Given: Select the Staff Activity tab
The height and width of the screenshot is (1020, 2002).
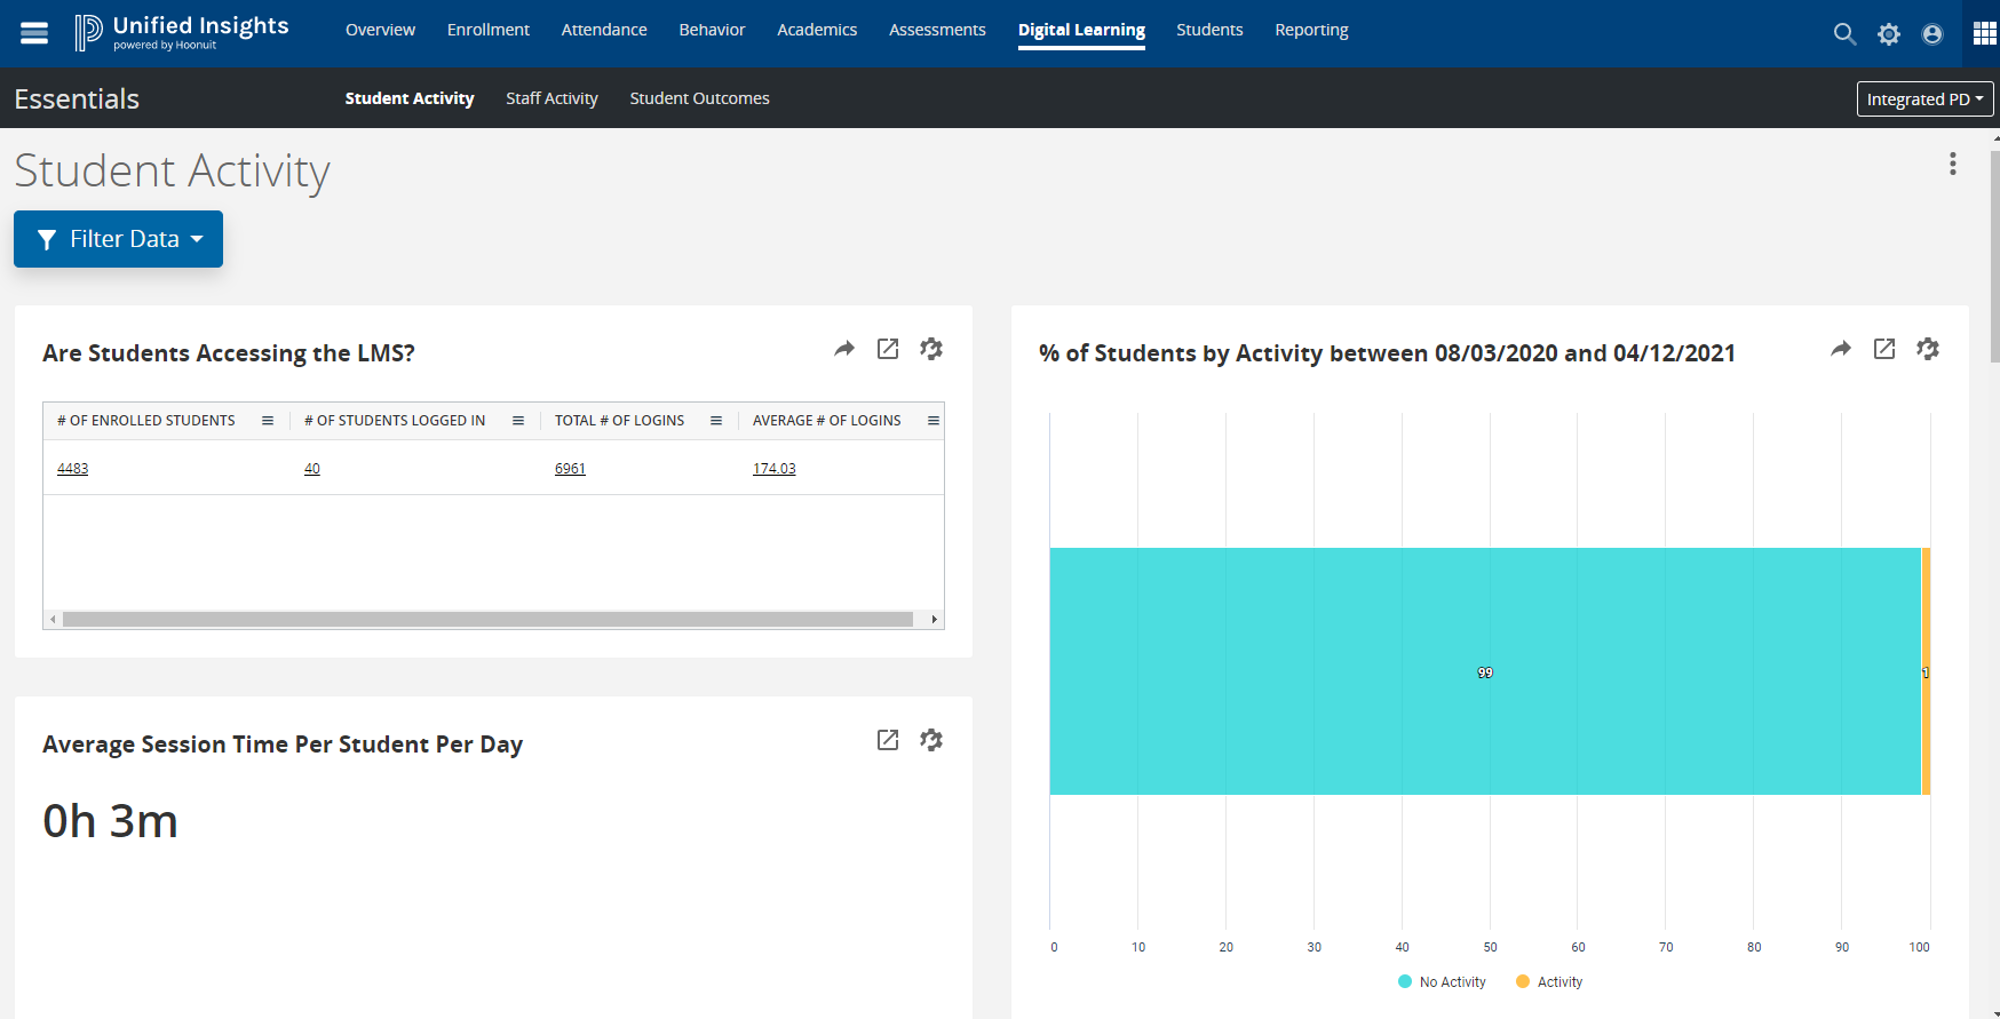Looking at the screenshot, I should click(x=551, y=98).
